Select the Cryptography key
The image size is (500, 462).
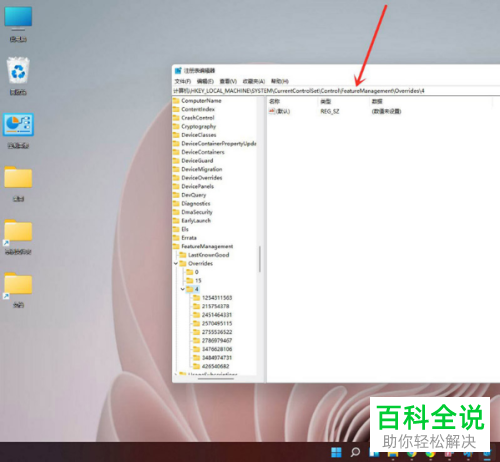tap(199, 126)
